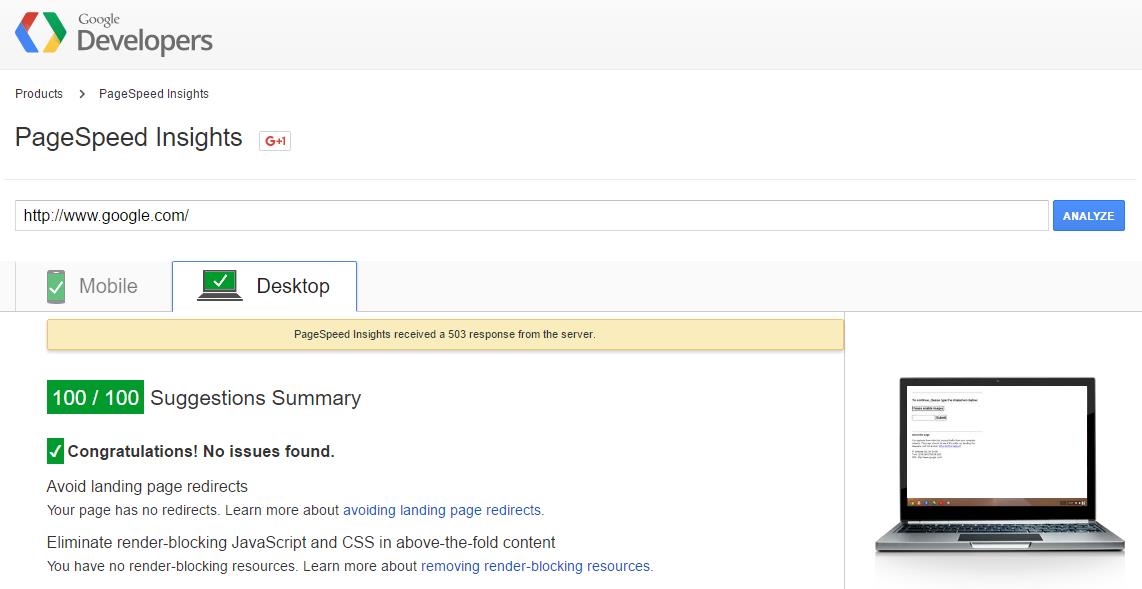Switch to the Mobile tab
The width and height of the screenshot is (1142, 589).
click(x=93, y=286)
